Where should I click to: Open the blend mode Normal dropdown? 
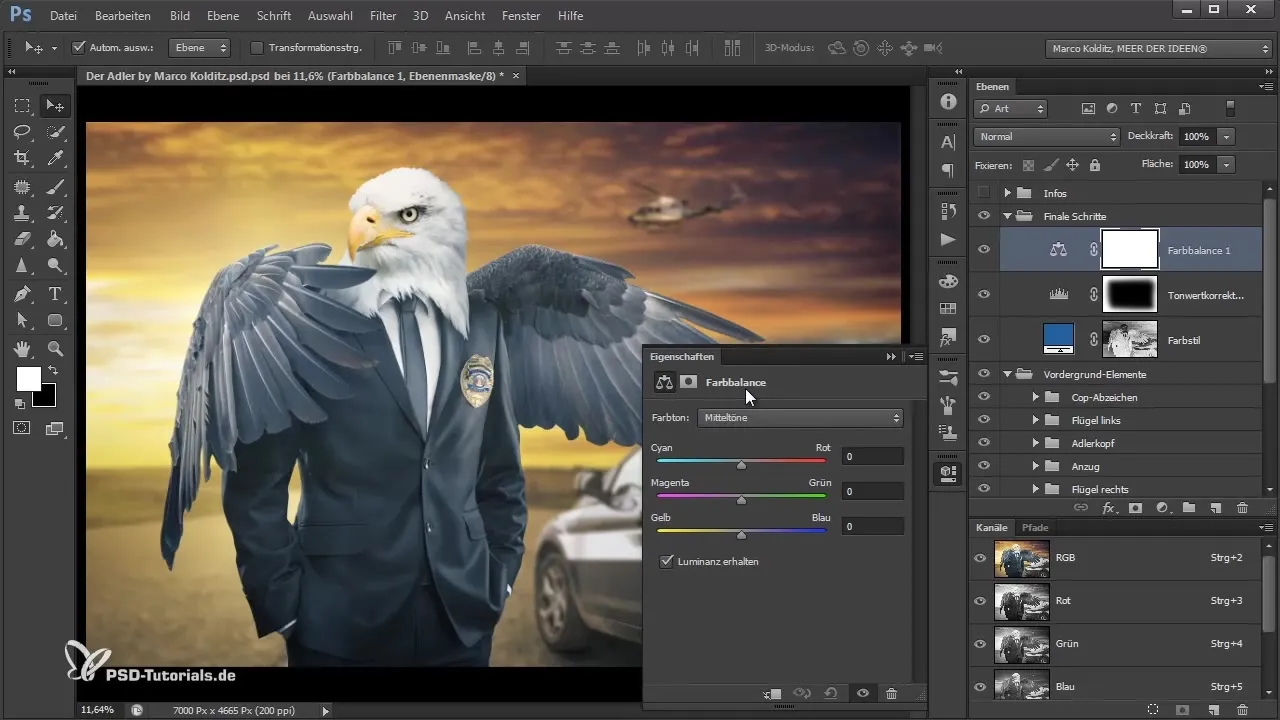[1047, 136]
